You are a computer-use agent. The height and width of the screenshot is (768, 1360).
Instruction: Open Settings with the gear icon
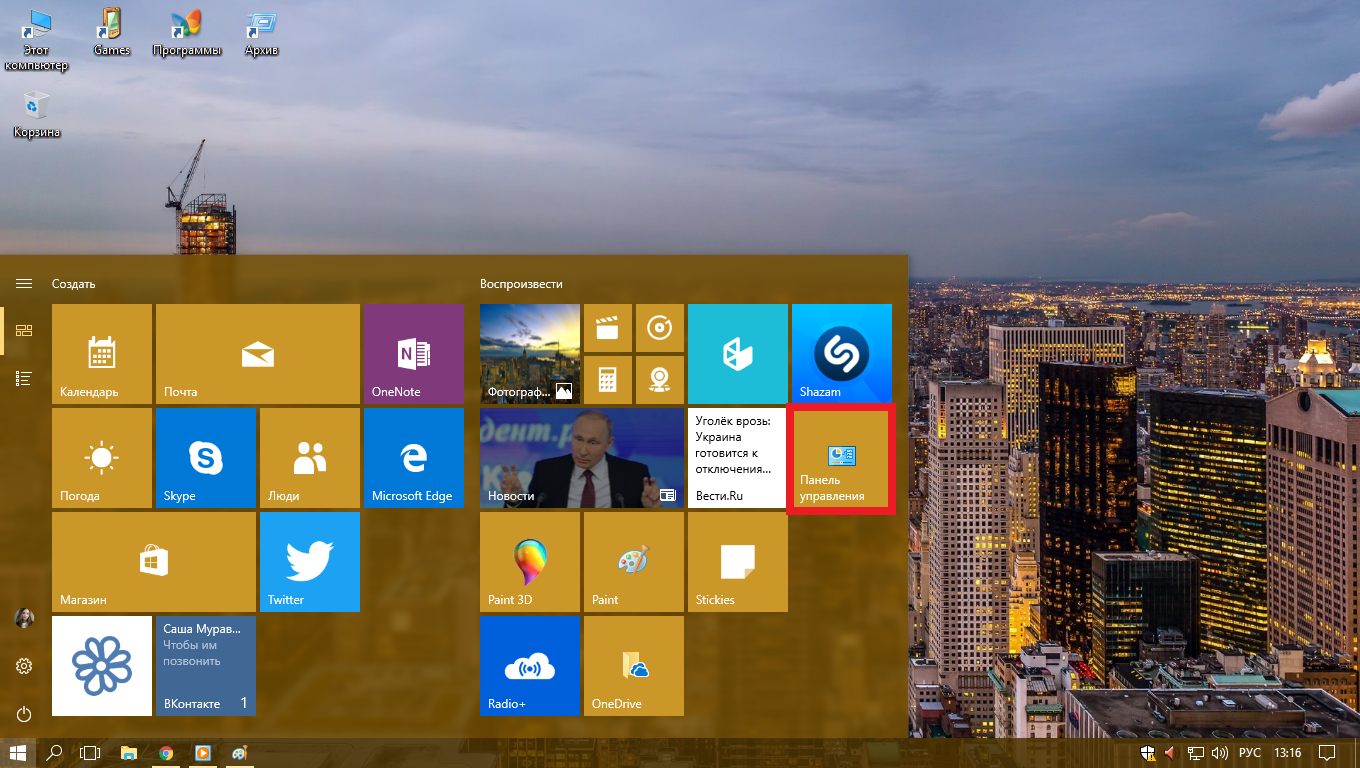click(24, 666)
